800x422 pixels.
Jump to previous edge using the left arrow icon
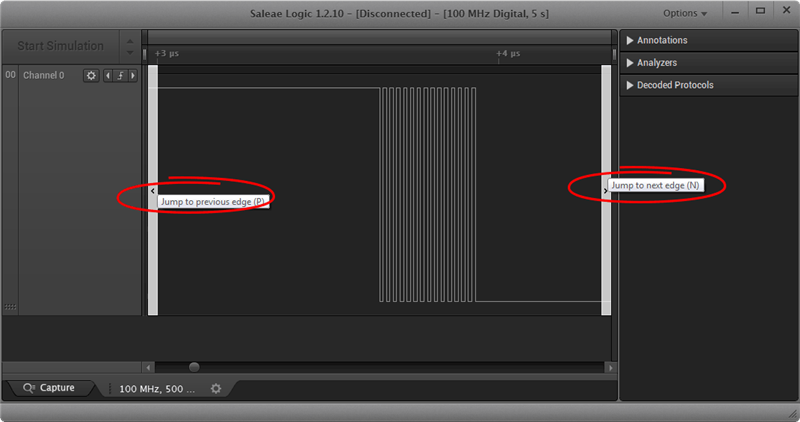[x=108, y=76]
